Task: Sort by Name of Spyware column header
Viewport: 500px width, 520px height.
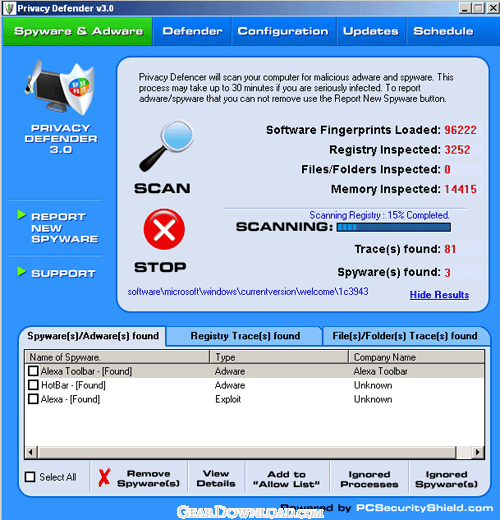Action: click(117, 357)
